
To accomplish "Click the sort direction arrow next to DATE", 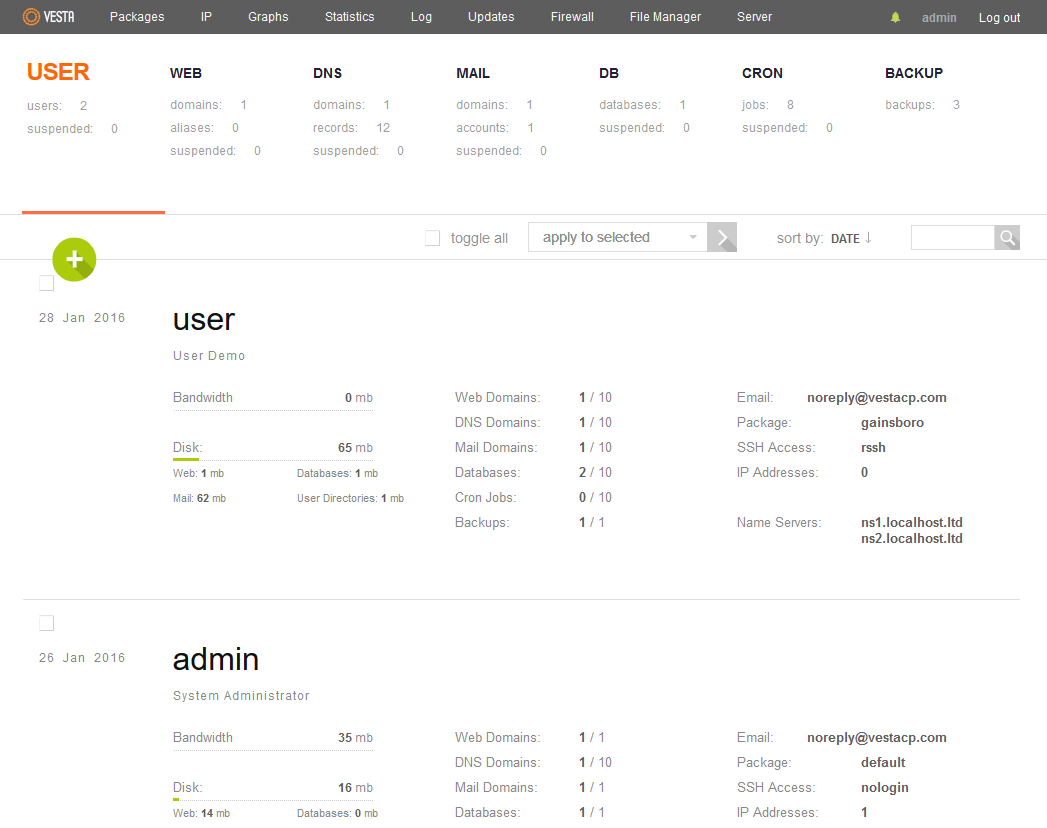I will [868, 238].
